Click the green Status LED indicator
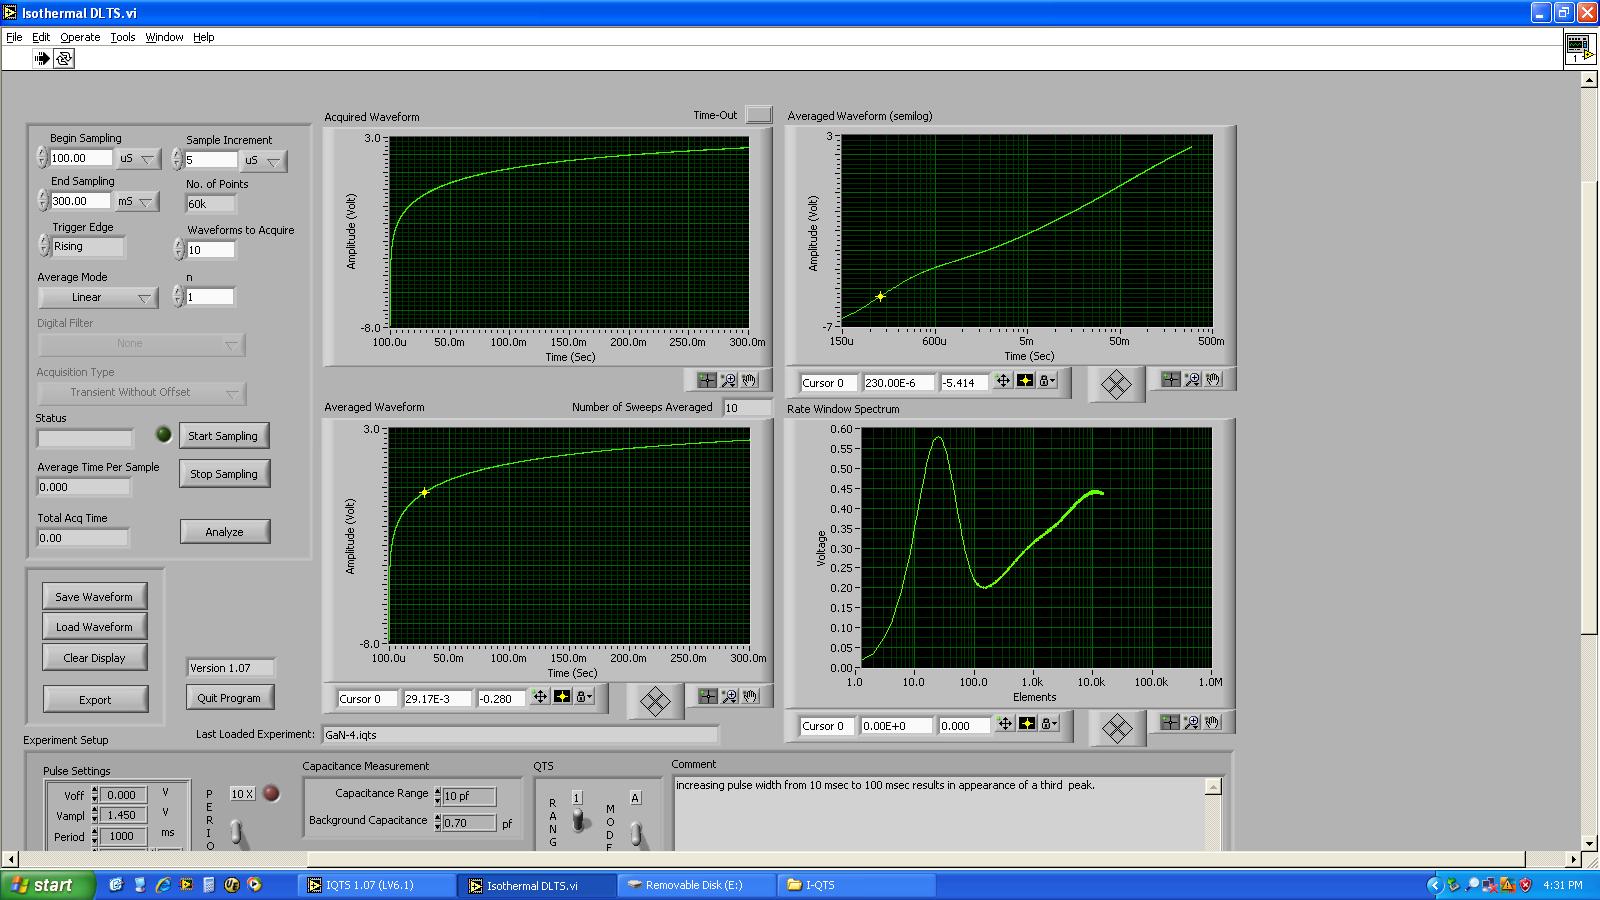This screenshot has width=1600, height=900. tap(164, 434)
